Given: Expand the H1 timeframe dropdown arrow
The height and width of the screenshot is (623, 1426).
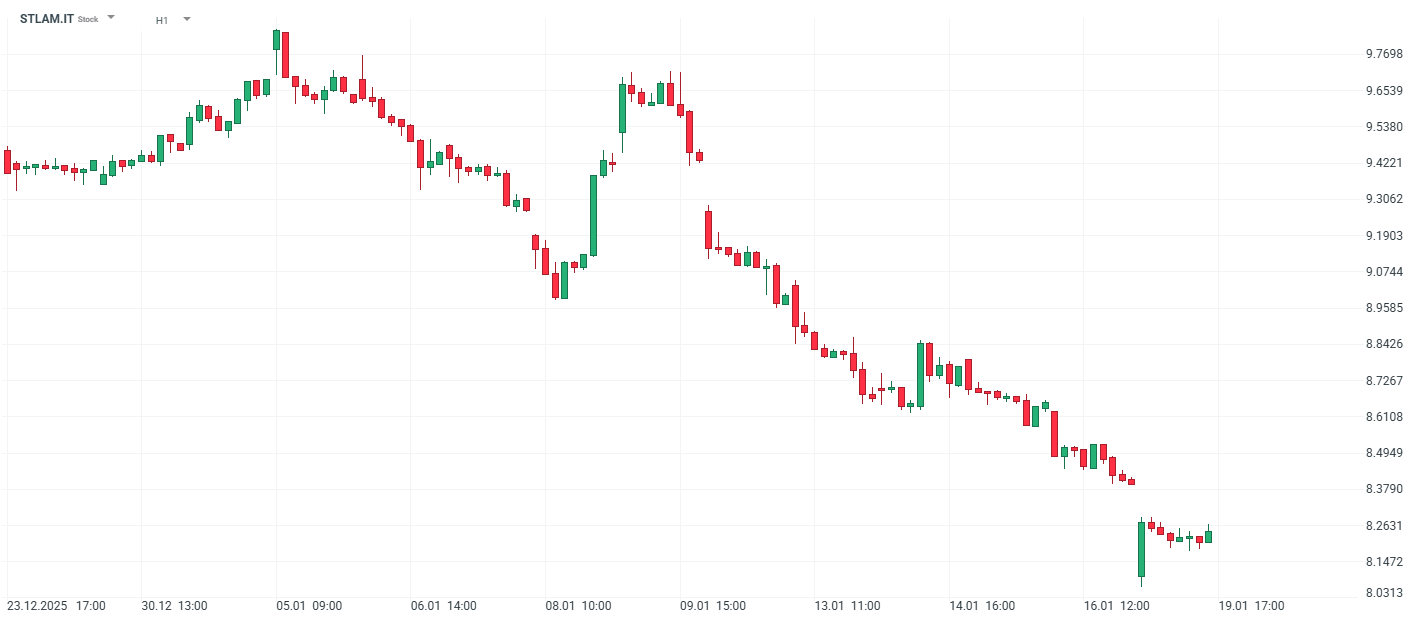Looking at the screenshot, I should click(187, 19).
